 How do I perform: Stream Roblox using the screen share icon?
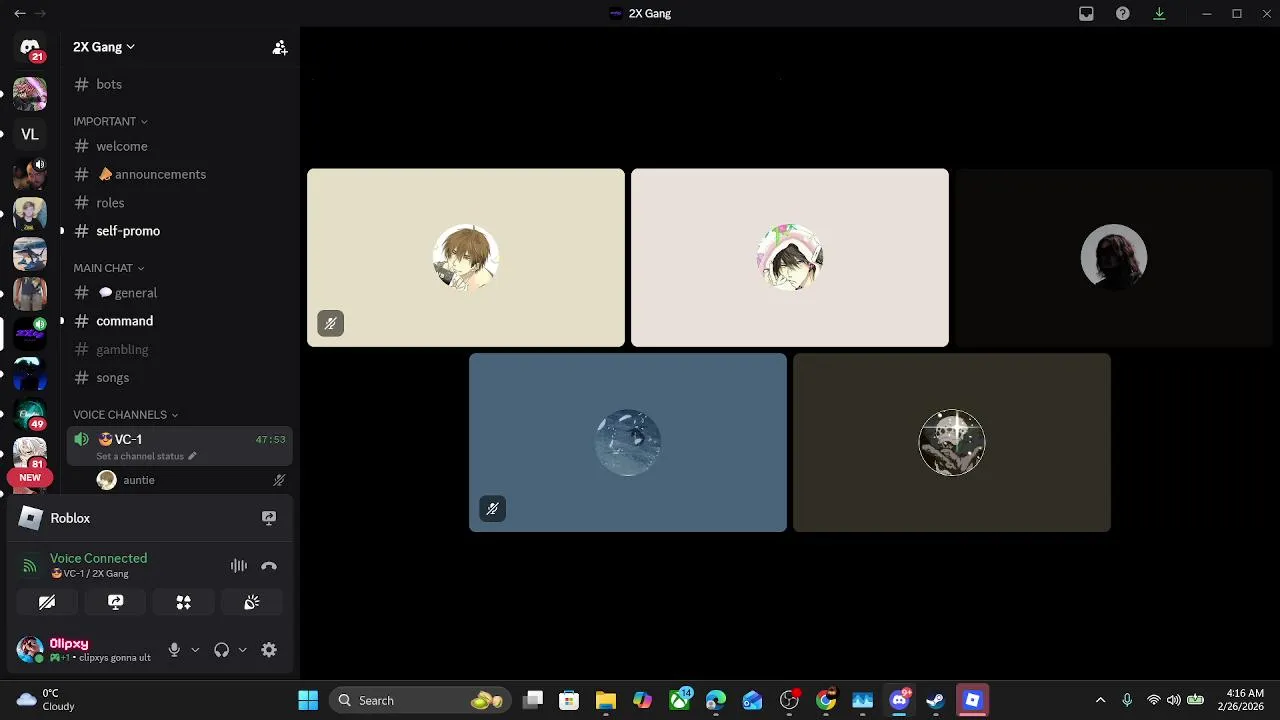[269, 518]
